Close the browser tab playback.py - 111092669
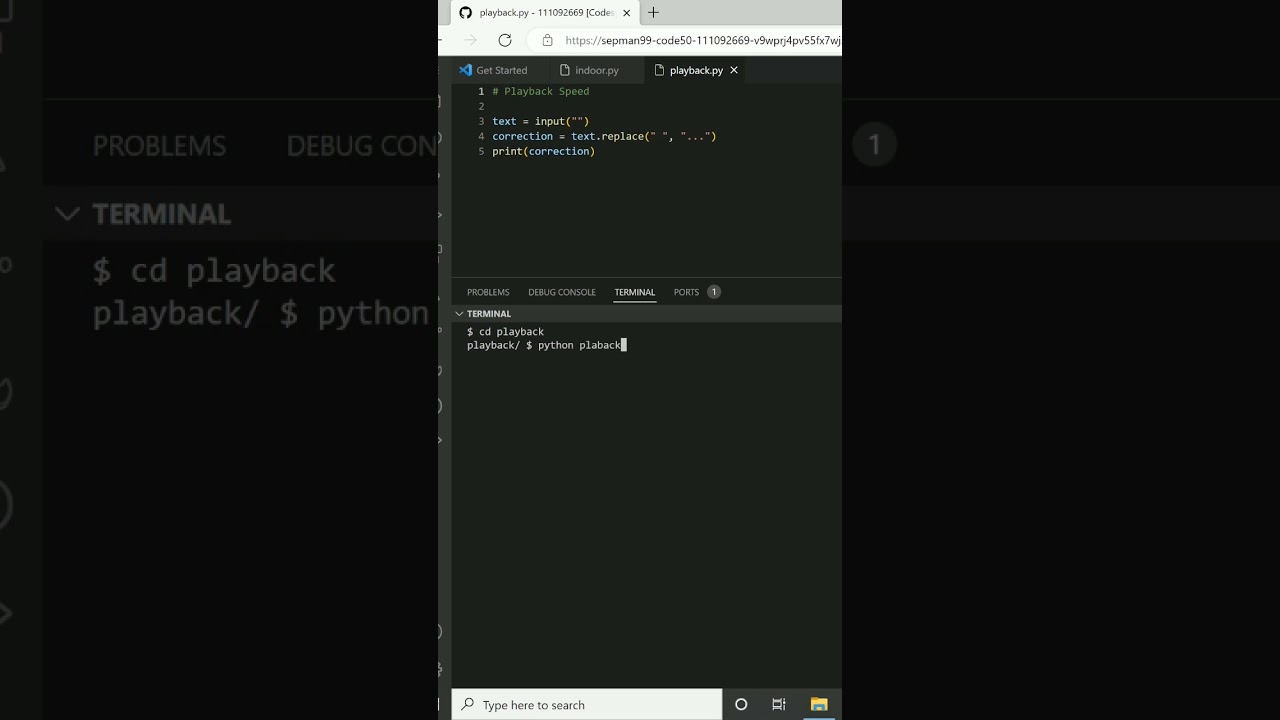Image resolution: width=1280 pixels, height=720 pixels. pyautogui.click(x=627, y=13)
